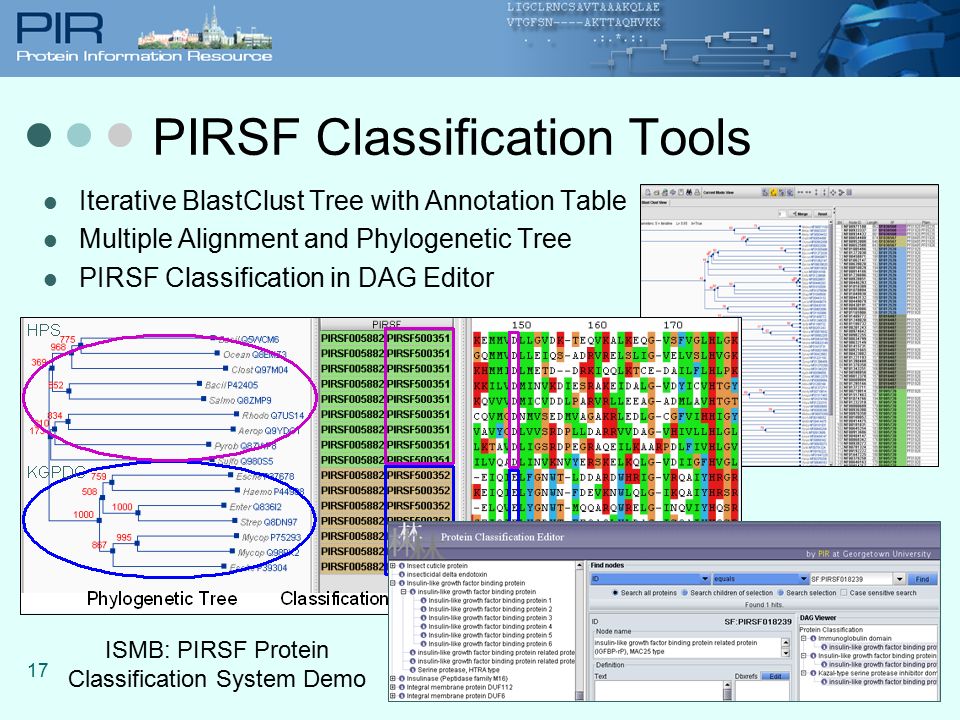Click the up arrow of classification tree scrollbar
960x720 pixels.
[580, 565]
